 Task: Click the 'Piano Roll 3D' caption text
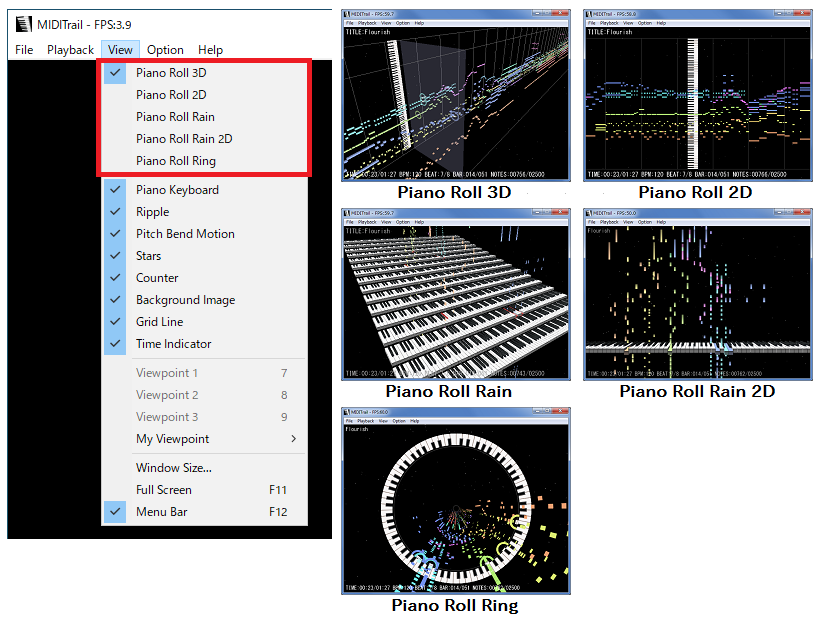(x=454, y=192)
